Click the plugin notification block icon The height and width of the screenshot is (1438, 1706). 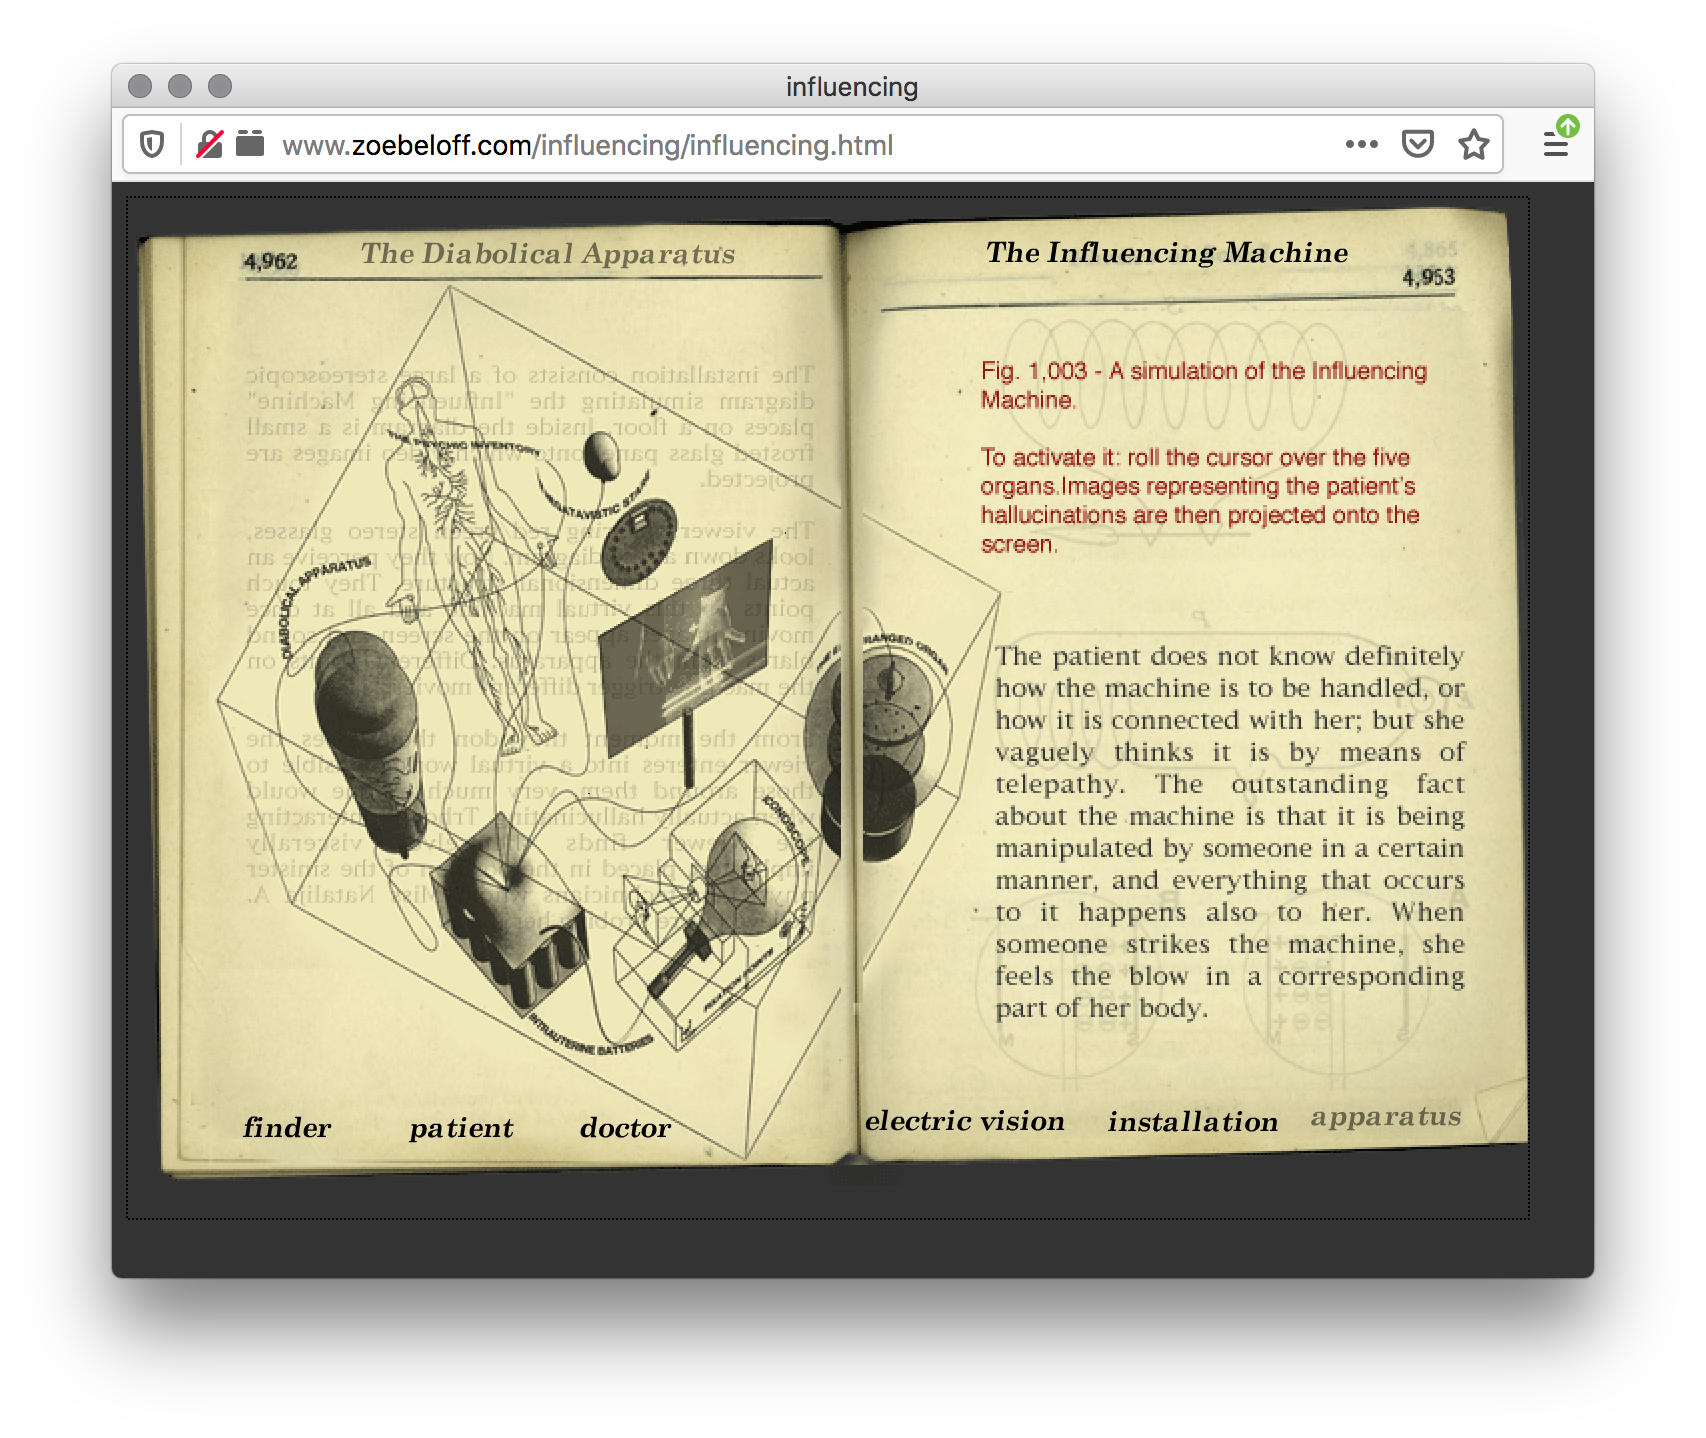pos(250,144)
